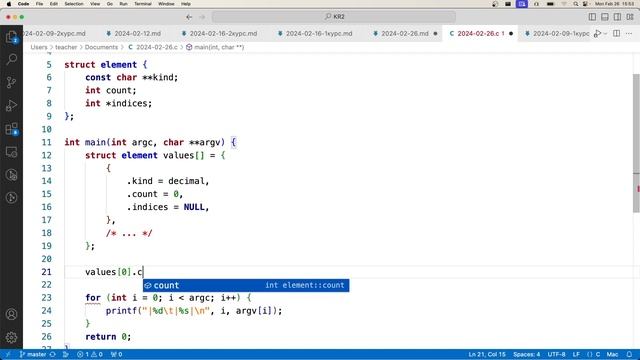This screenshot has width=640, height=360.
Task: Toggle the primary side bar
Action: (x=592, y=17)
